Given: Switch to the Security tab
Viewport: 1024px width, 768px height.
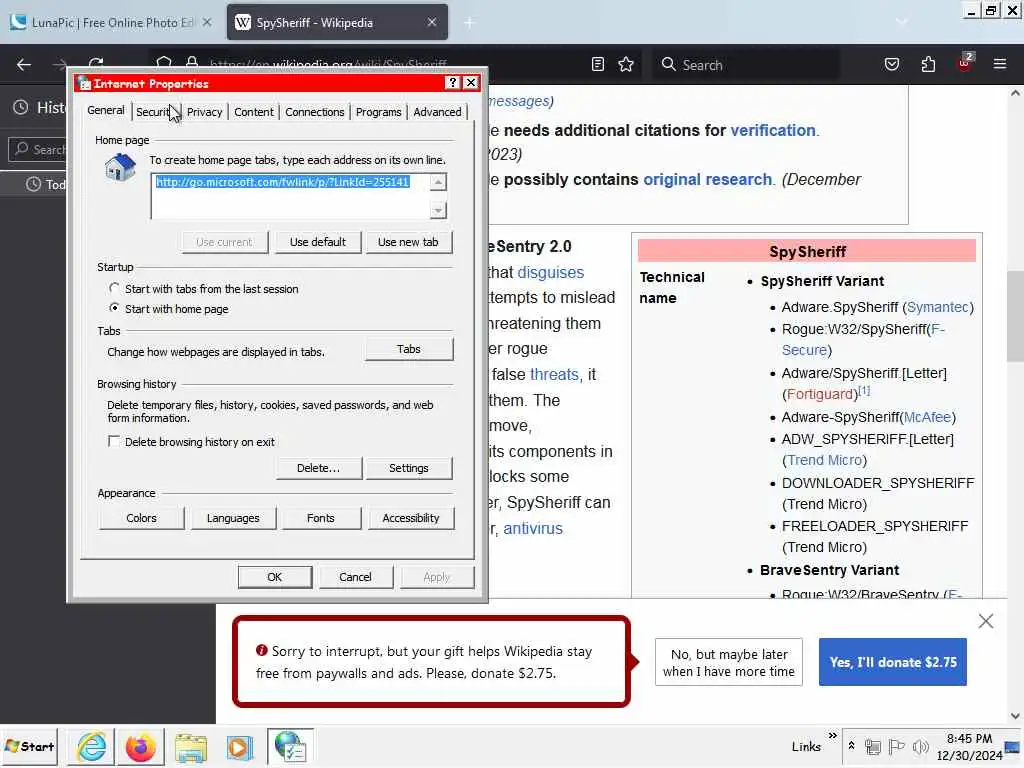Looking at the screenshot, I should (x=155, y=112).
